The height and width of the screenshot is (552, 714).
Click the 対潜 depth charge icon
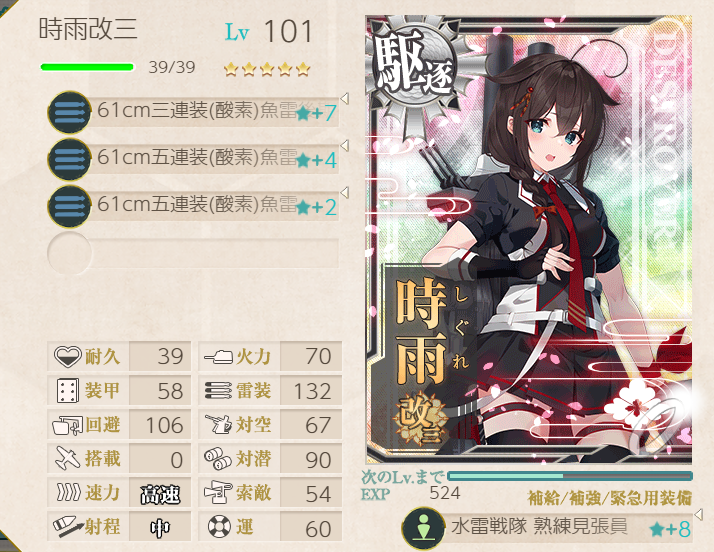coord(218,459)
